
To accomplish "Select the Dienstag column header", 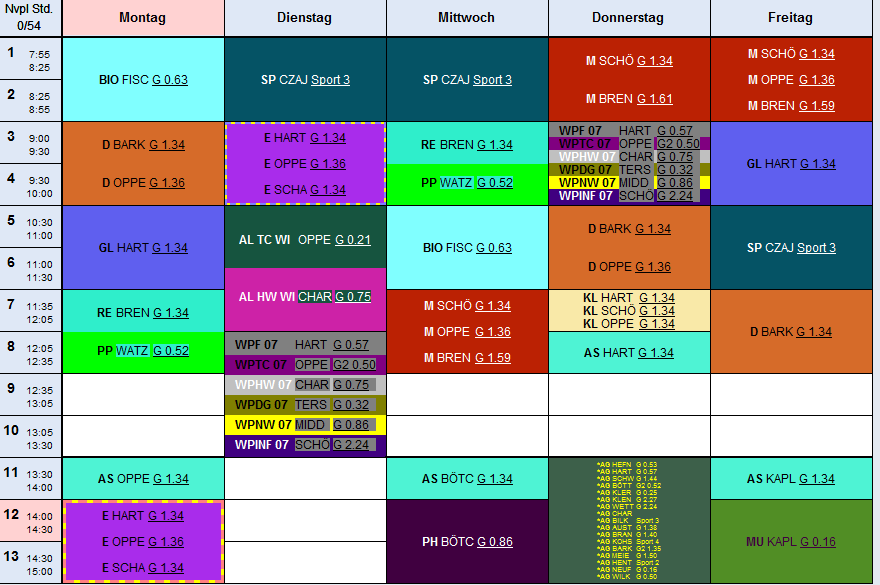I will coord(305,18).
